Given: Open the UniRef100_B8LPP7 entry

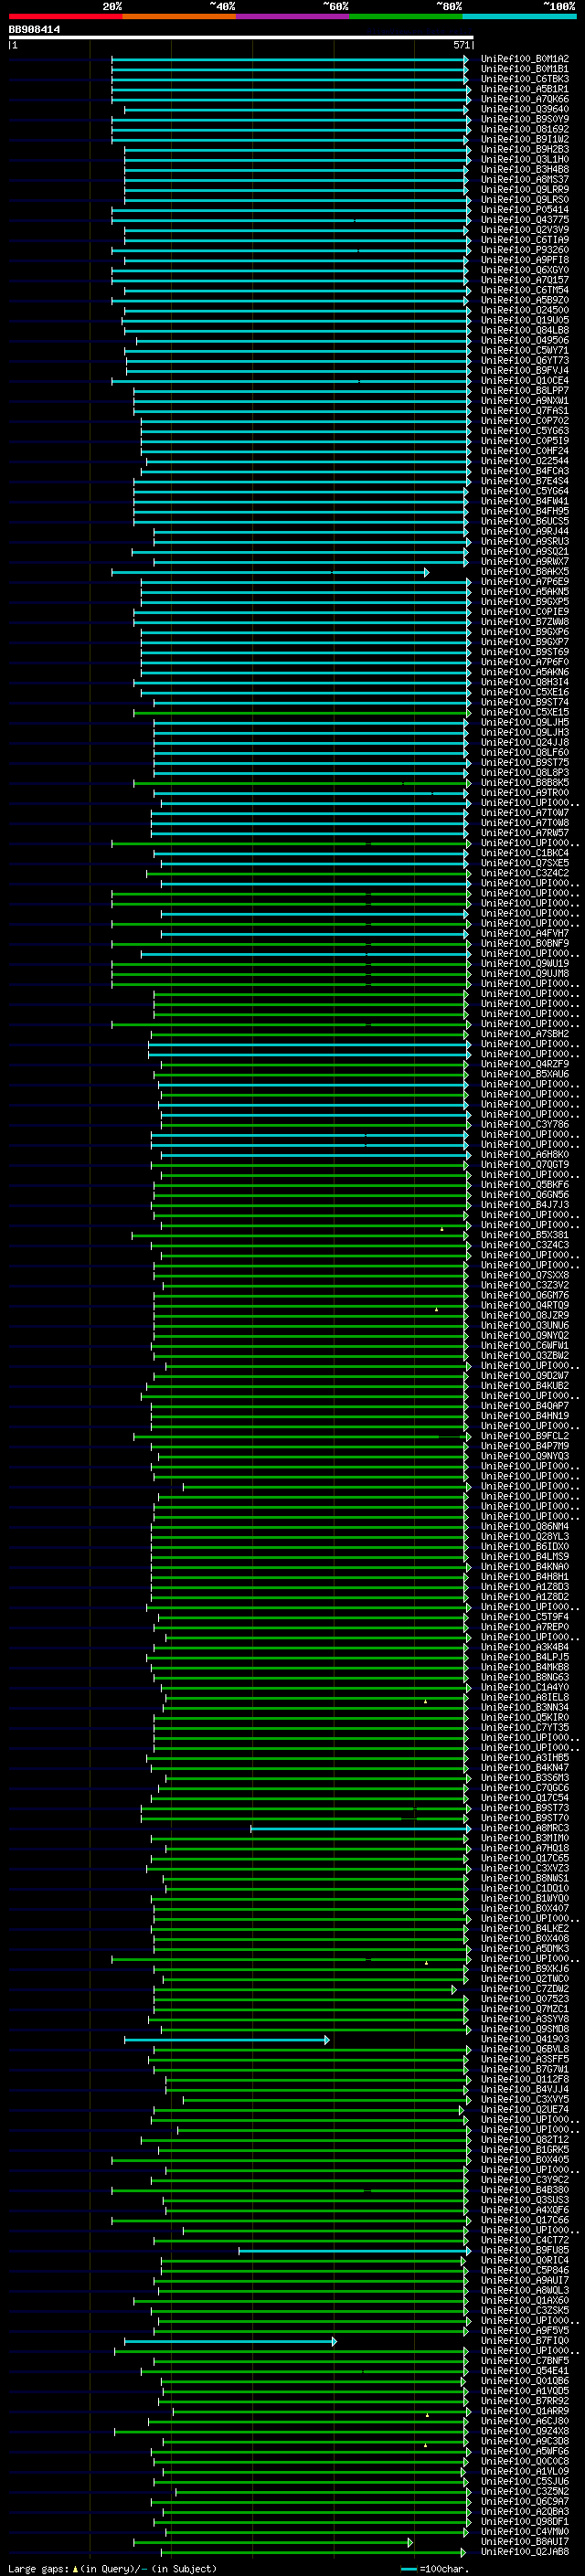Looking at the screenshot, I should (525, 390).
